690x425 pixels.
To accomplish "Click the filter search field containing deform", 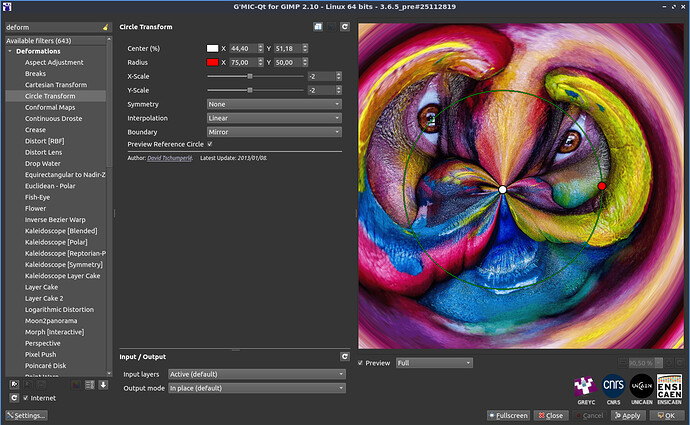I will click(50, 27).
